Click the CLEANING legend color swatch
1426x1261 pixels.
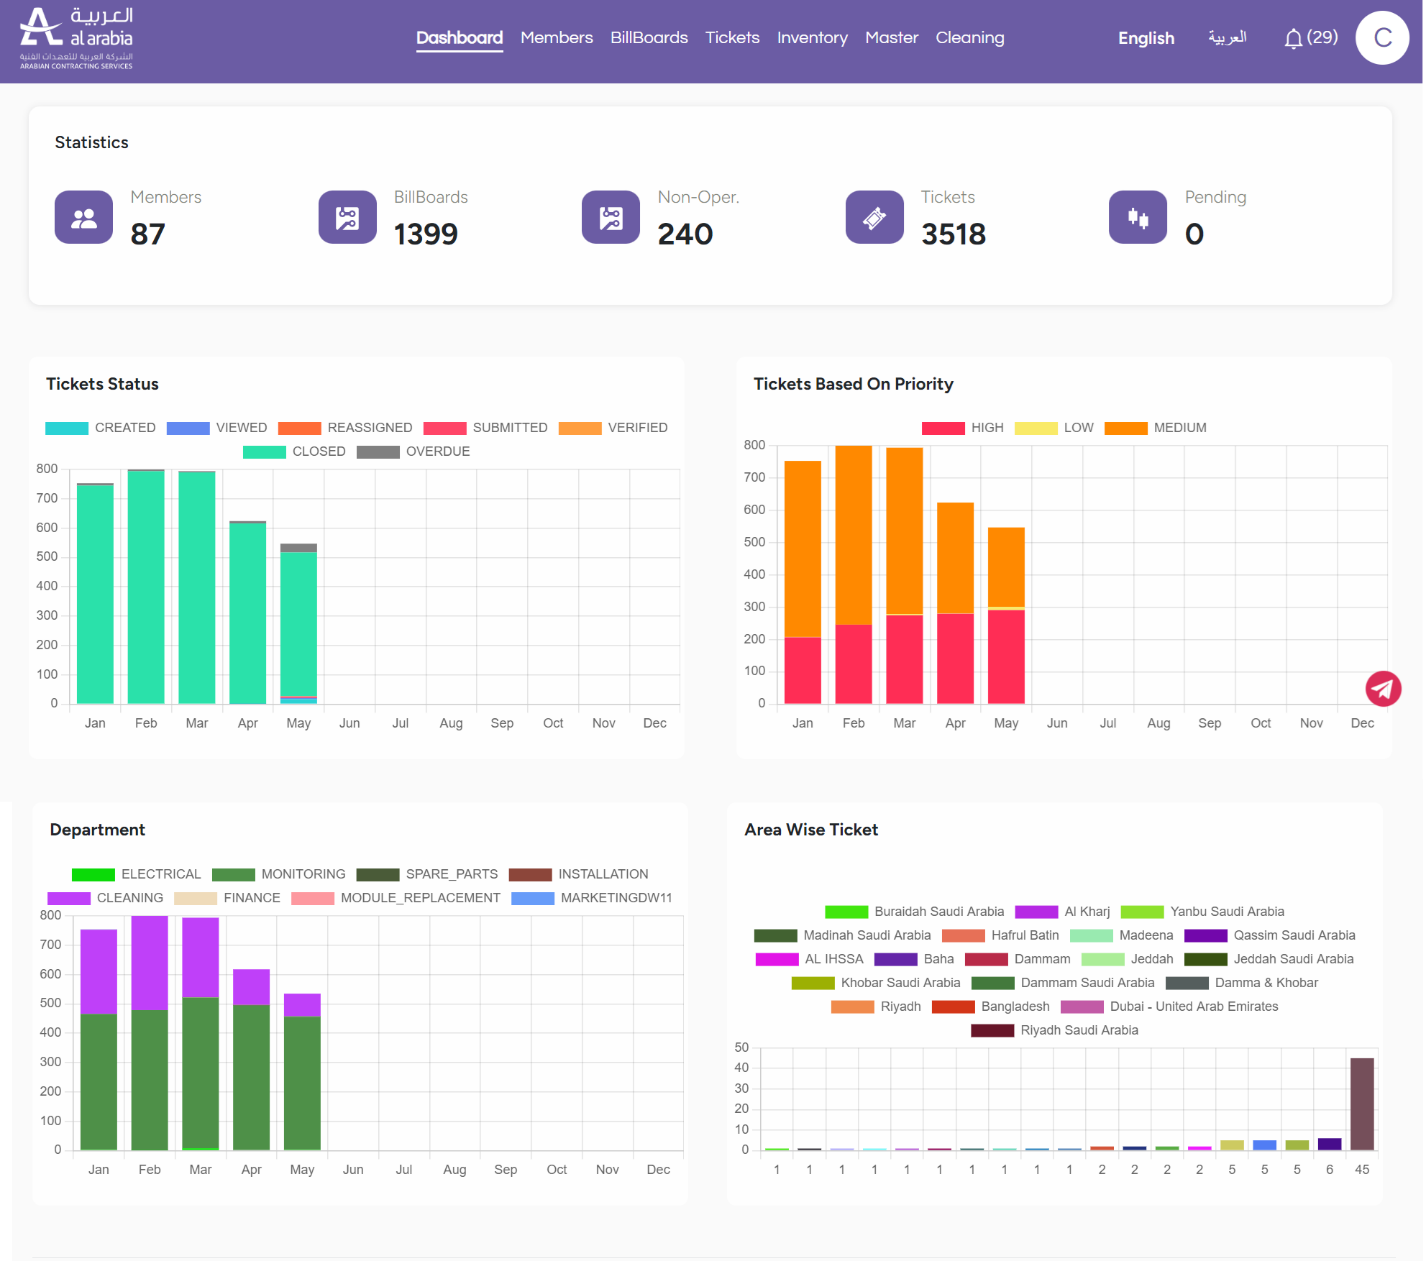69,899
